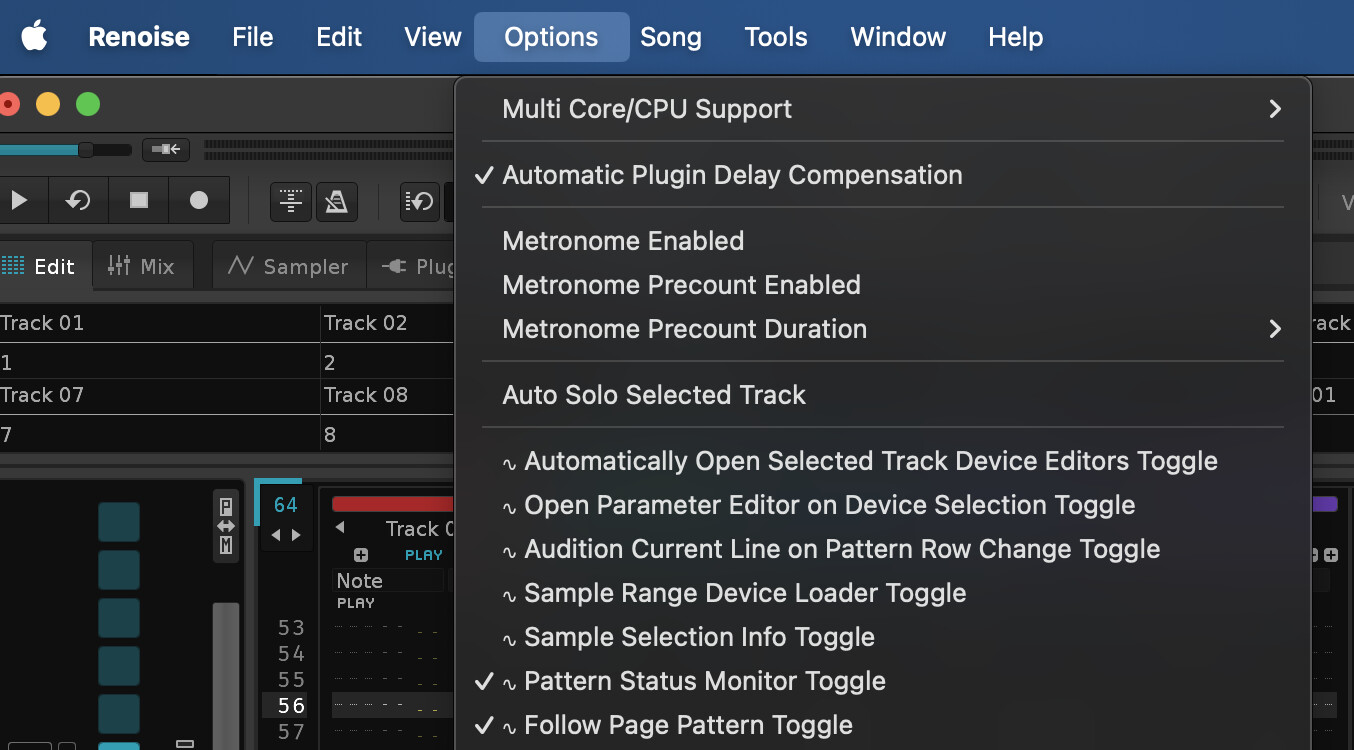
Task: Click the metronome icon in toolbar
Action: 337,202
